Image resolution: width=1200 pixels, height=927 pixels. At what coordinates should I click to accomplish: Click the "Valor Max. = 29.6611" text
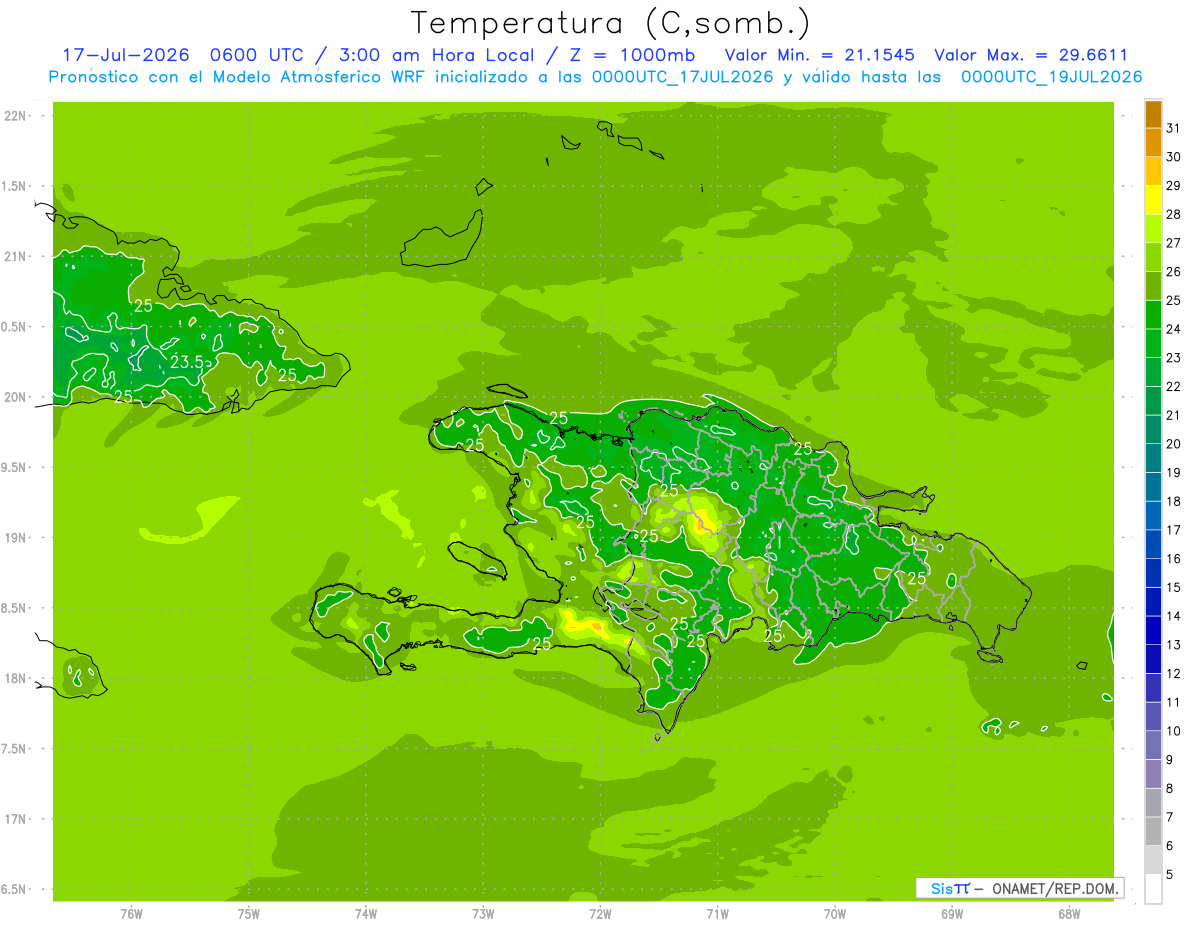1031,55
